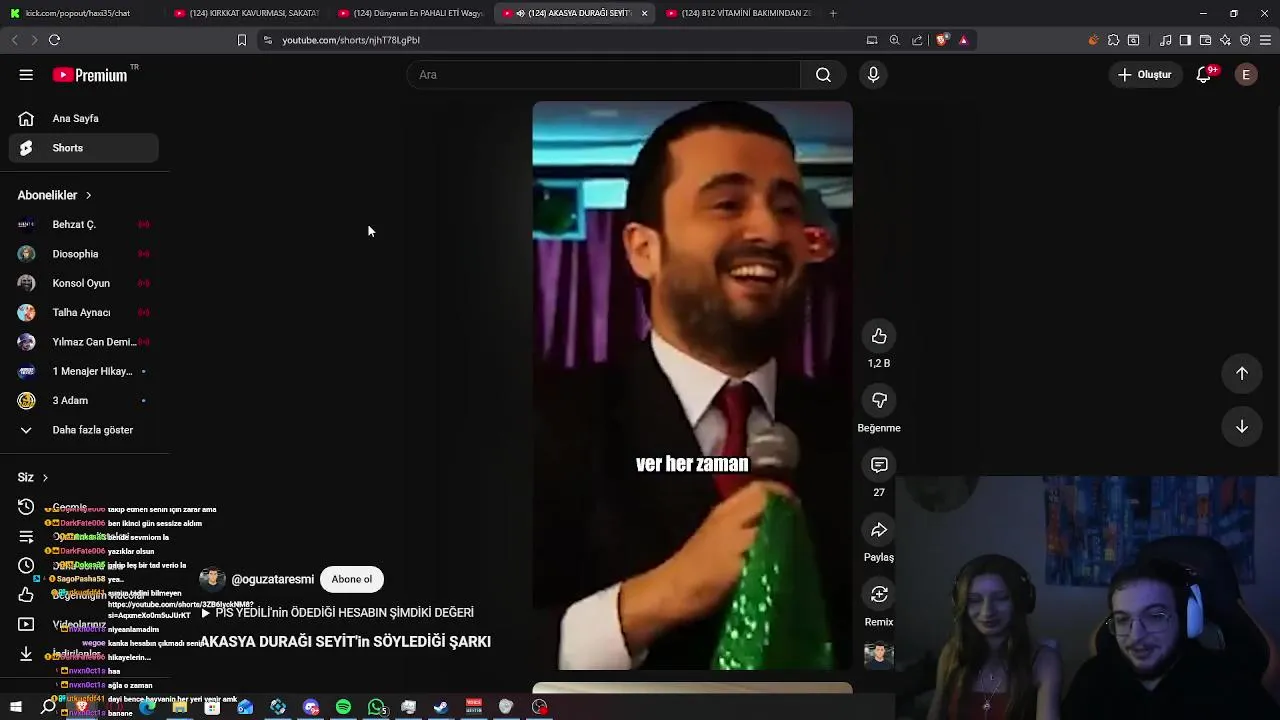This screenshot has width=1280, height=720.
Task: Switch to KIRKKAT KAVURMASI tab
Action: click(246, 13)
